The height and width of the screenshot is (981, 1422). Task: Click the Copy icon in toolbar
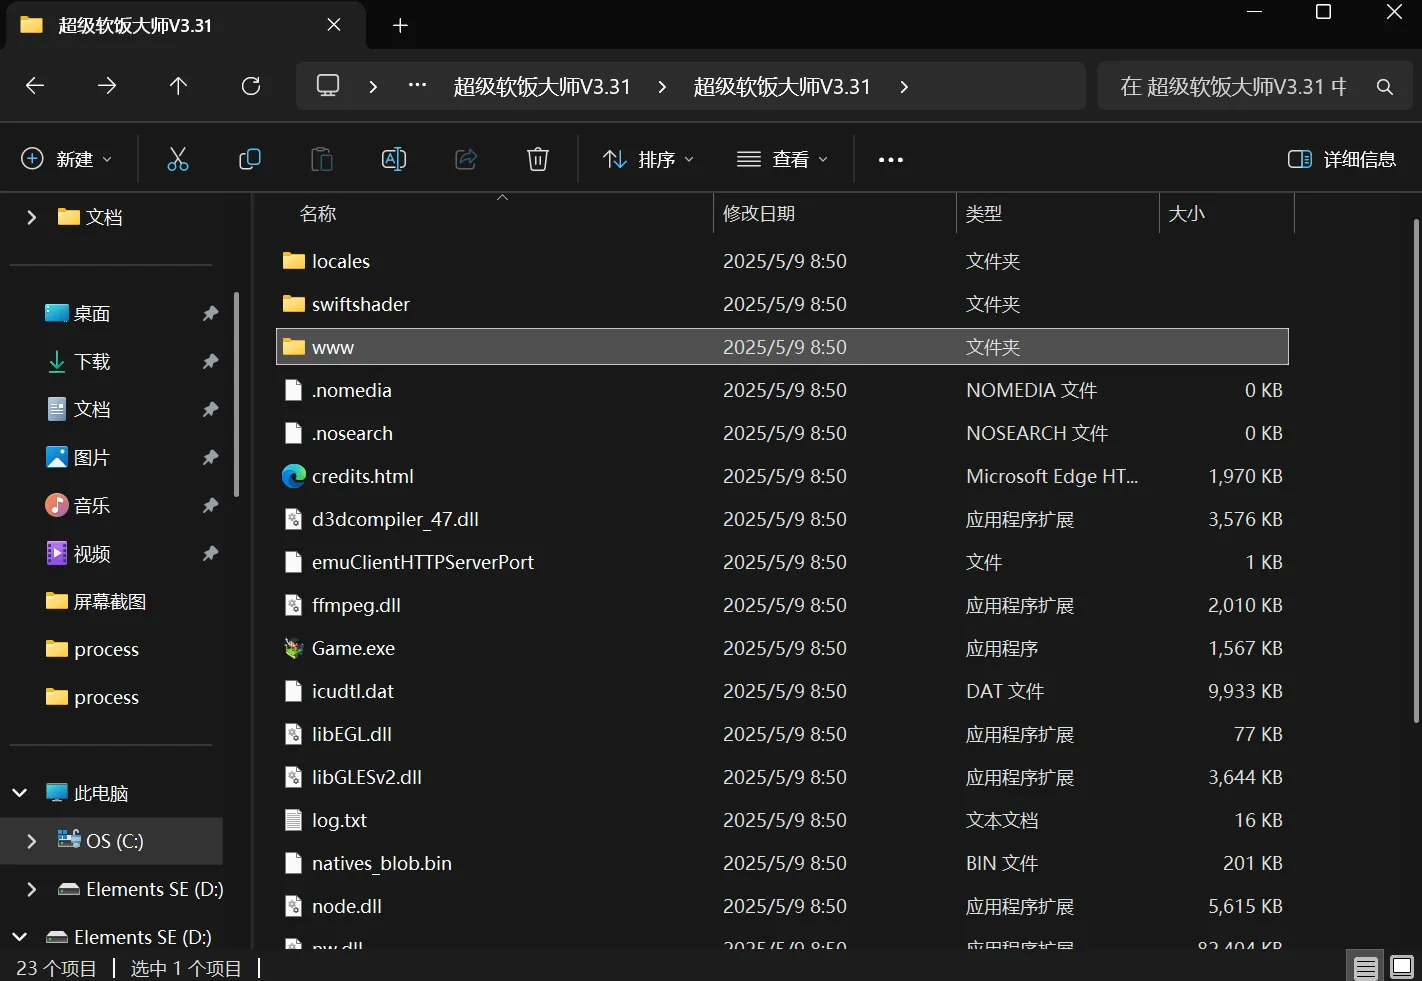click(x=250, y=159)
